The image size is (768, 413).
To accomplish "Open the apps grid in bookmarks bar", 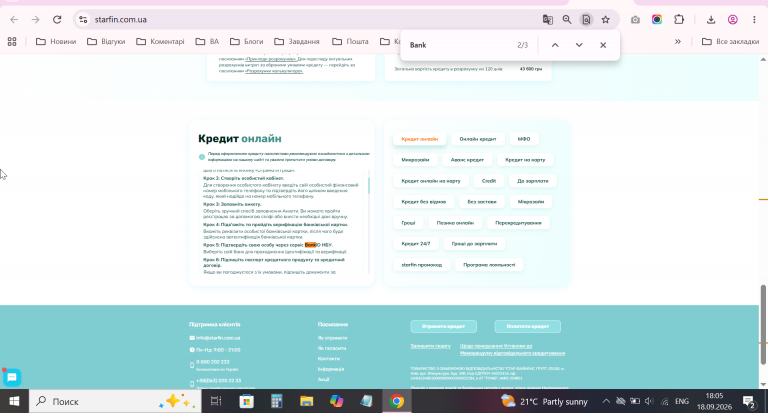I will [12, 42].
